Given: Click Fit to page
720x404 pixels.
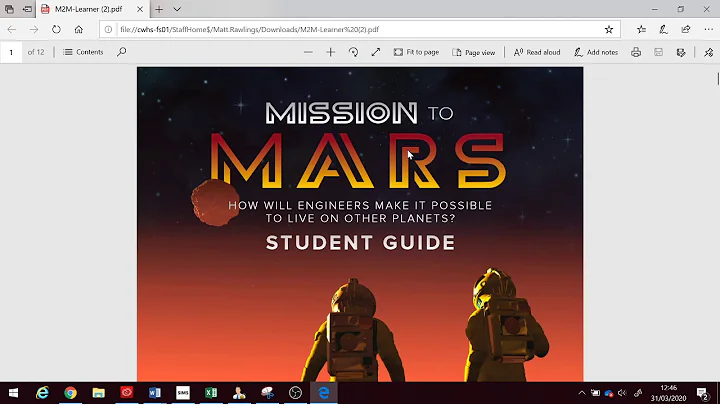Looking at the screenshot, I should coord(416,52).
